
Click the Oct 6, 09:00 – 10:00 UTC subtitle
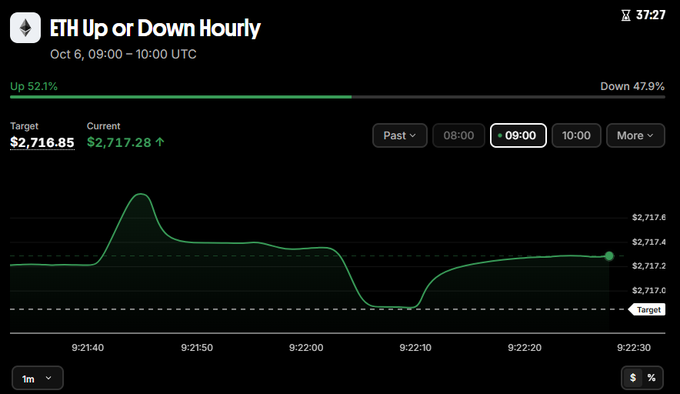tap(123, 54)
